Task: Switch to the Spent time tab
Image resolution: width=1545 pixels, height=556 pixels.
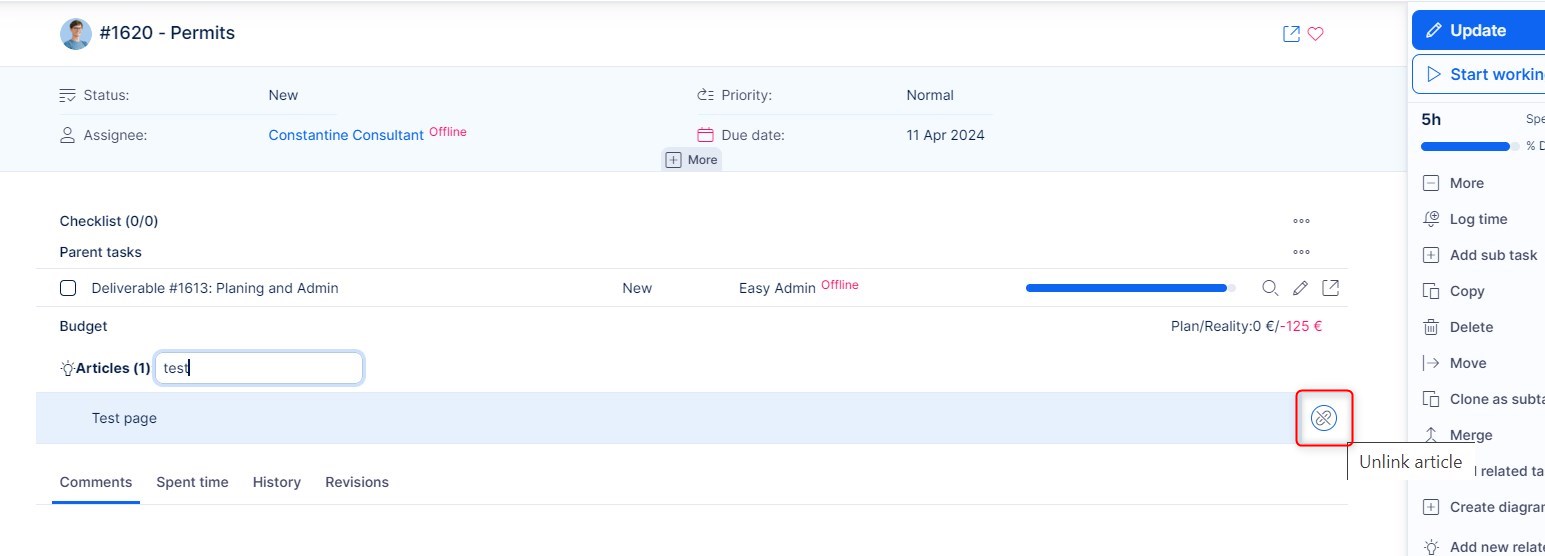Action: [x=192, y=482]
